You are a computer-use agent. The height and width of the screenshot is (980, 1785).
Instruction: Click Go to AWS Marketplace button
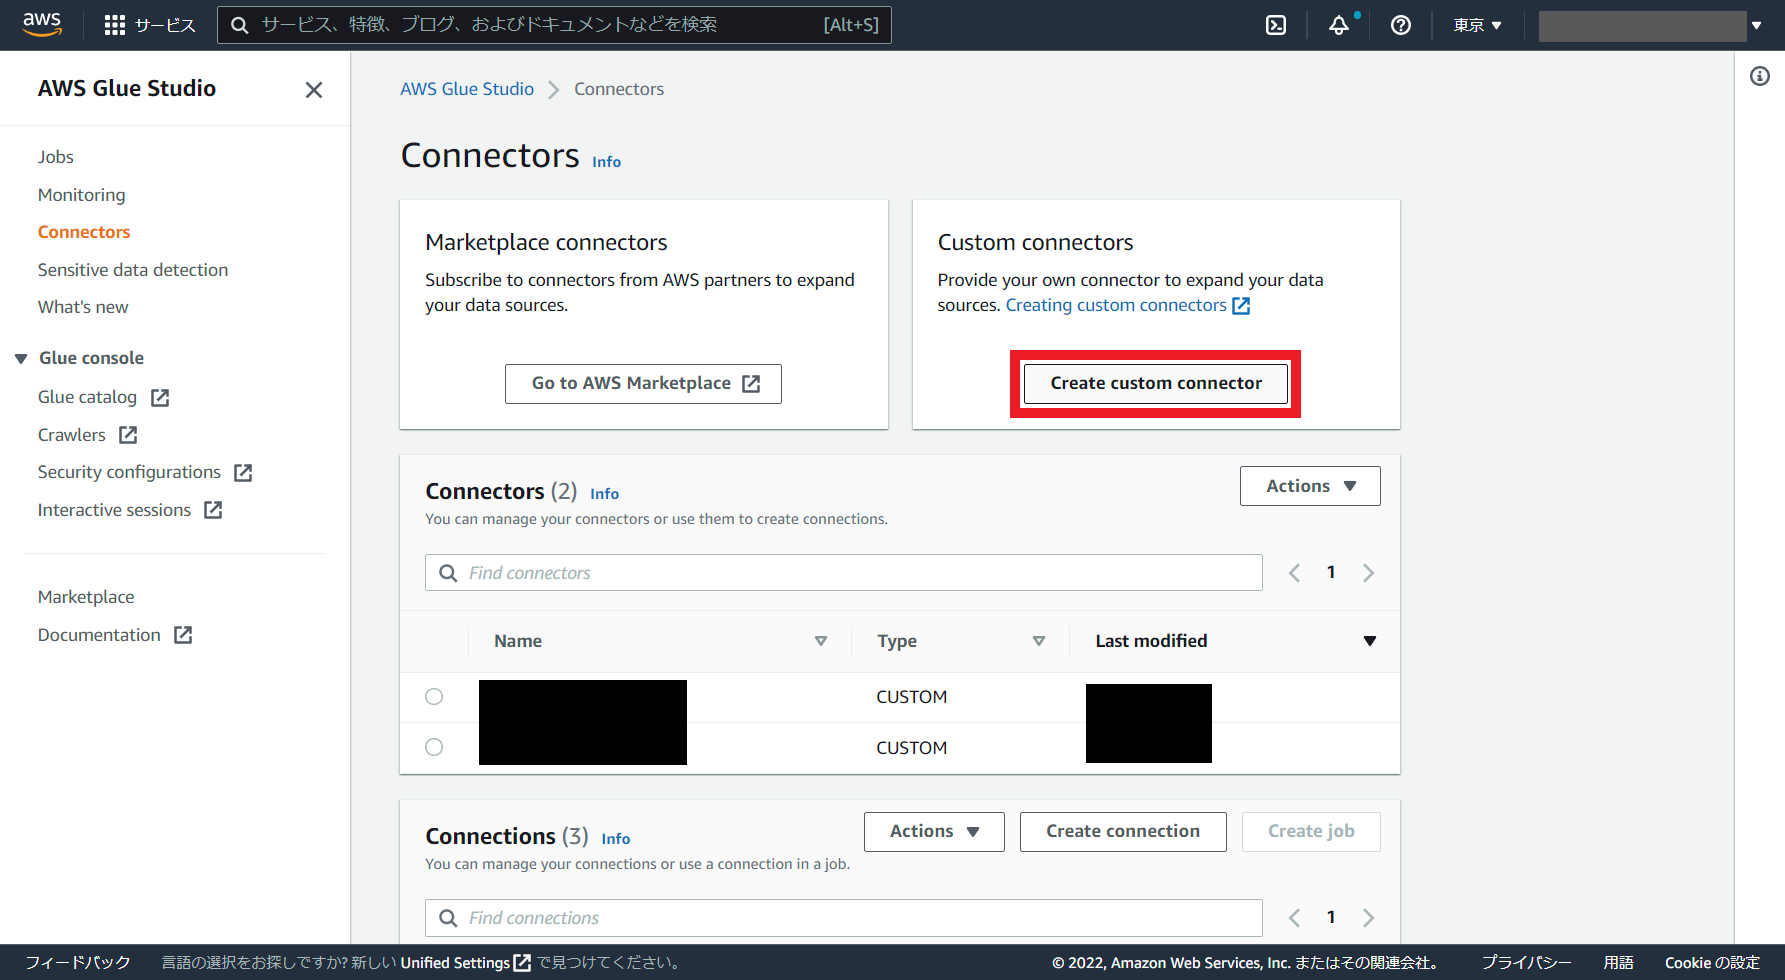[x=643, y=384]
